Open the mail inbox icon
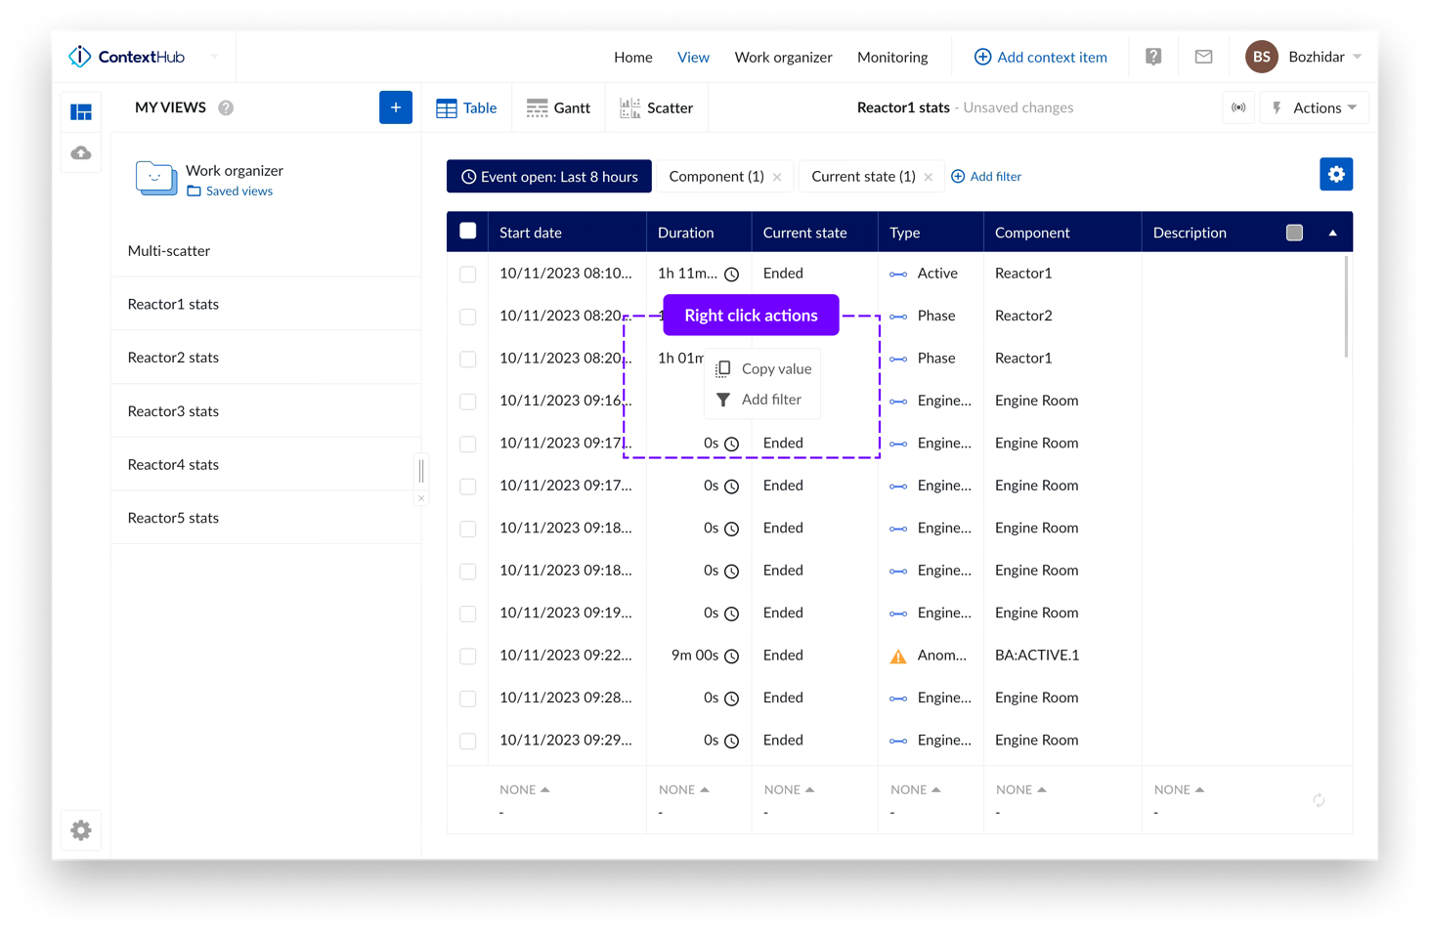Viewport: 1430px width, 935px height. pos(1204,57)
